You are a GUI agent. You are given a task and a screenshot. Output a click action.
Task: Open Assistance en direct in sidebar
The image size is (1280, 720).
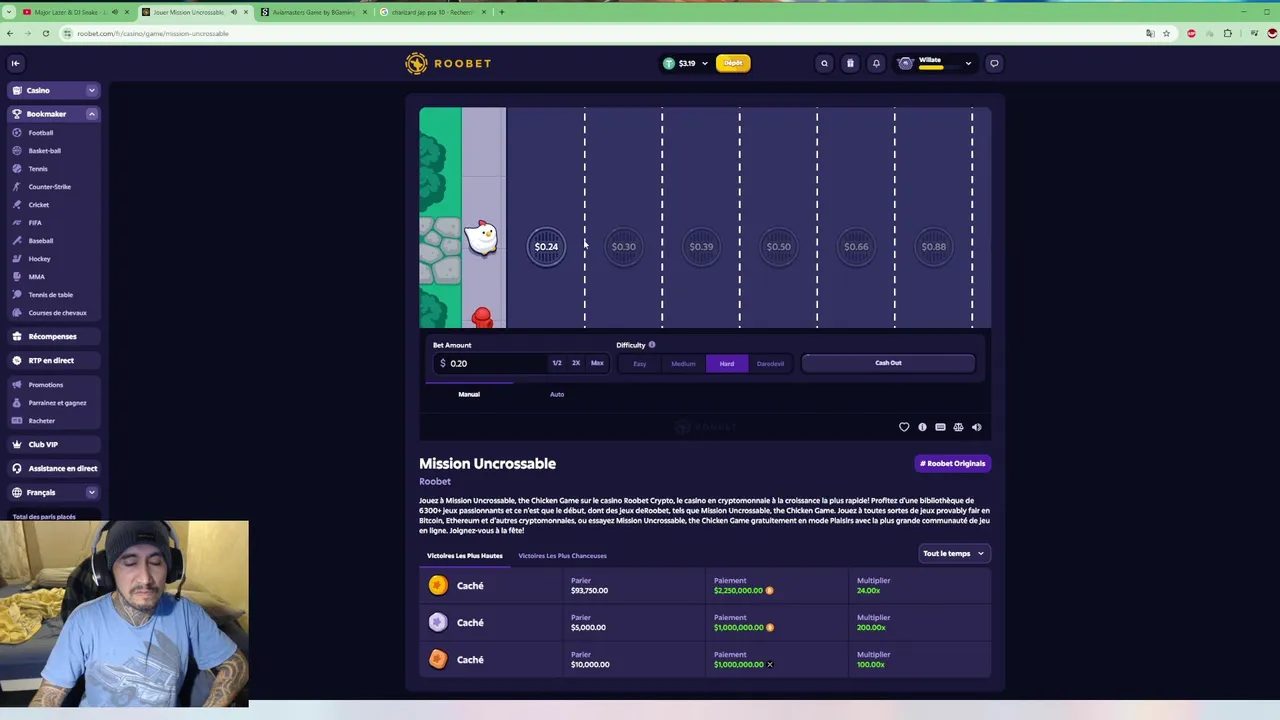tap(54, 468)
